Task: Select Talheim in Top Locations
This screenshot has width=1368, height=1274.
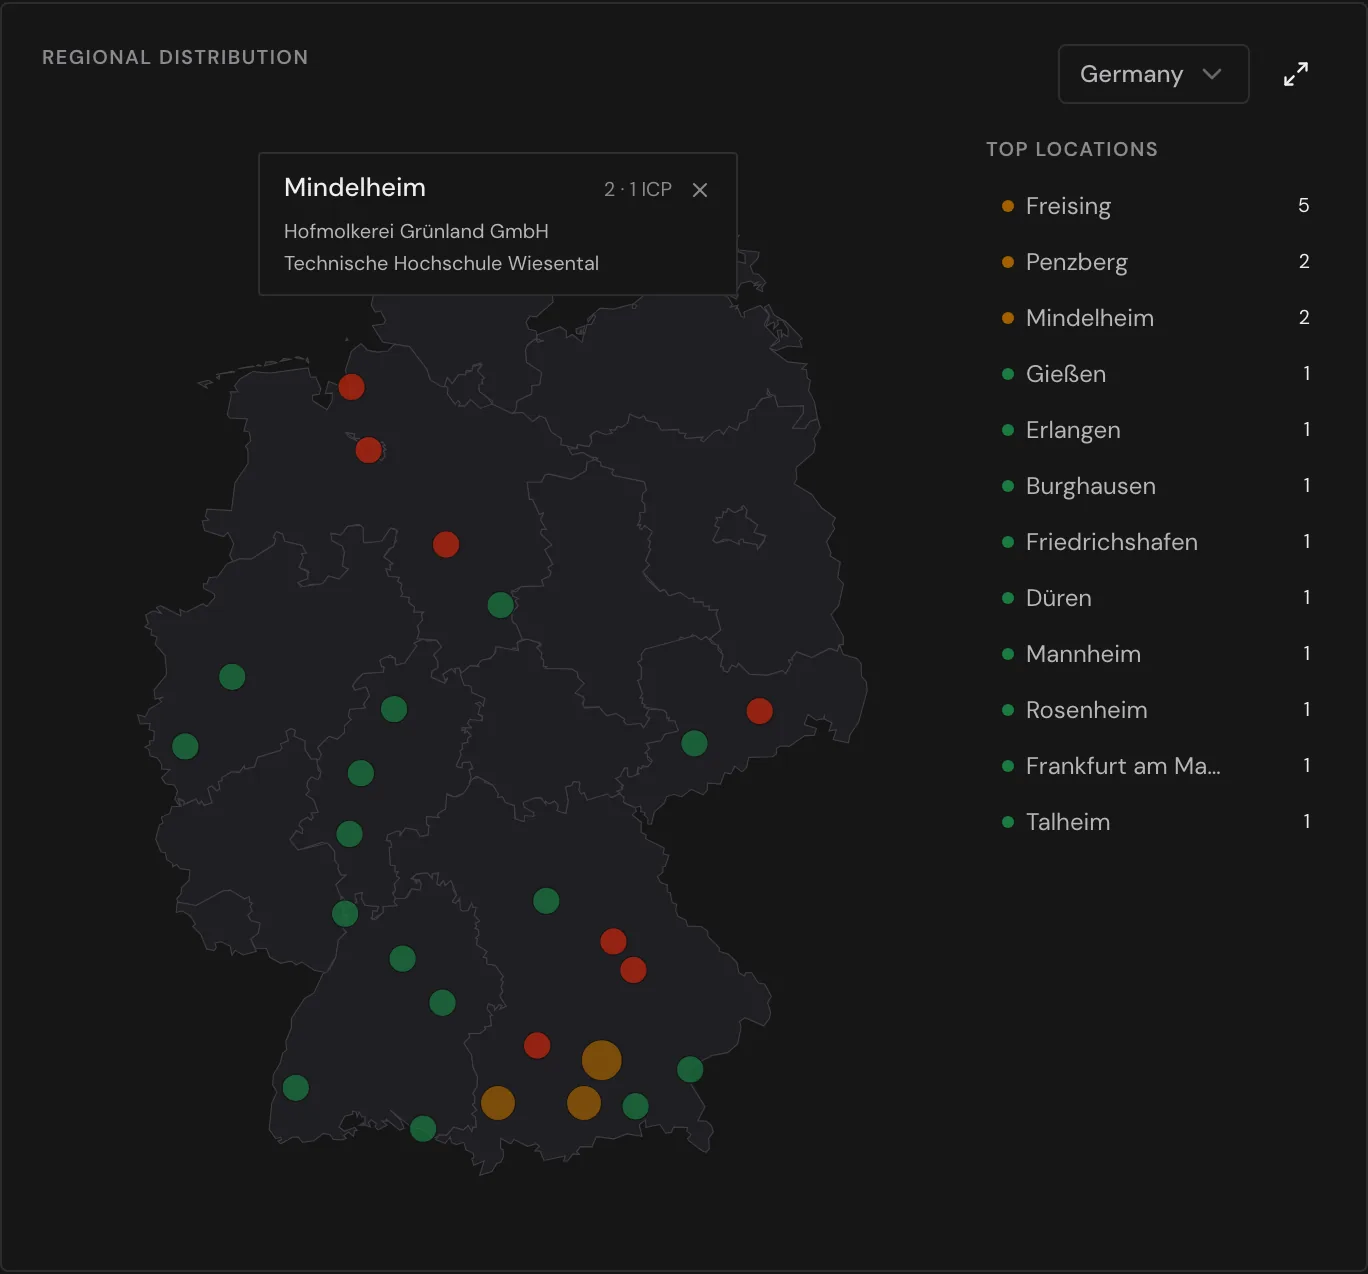Action: (1155, 822)
